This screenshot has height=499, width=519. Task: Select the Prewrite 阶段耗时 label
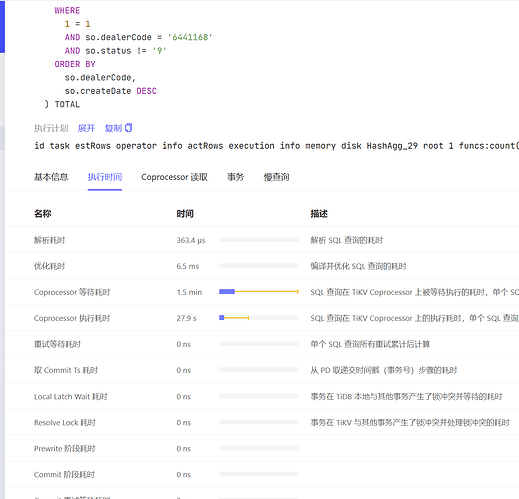click(65, 448)
